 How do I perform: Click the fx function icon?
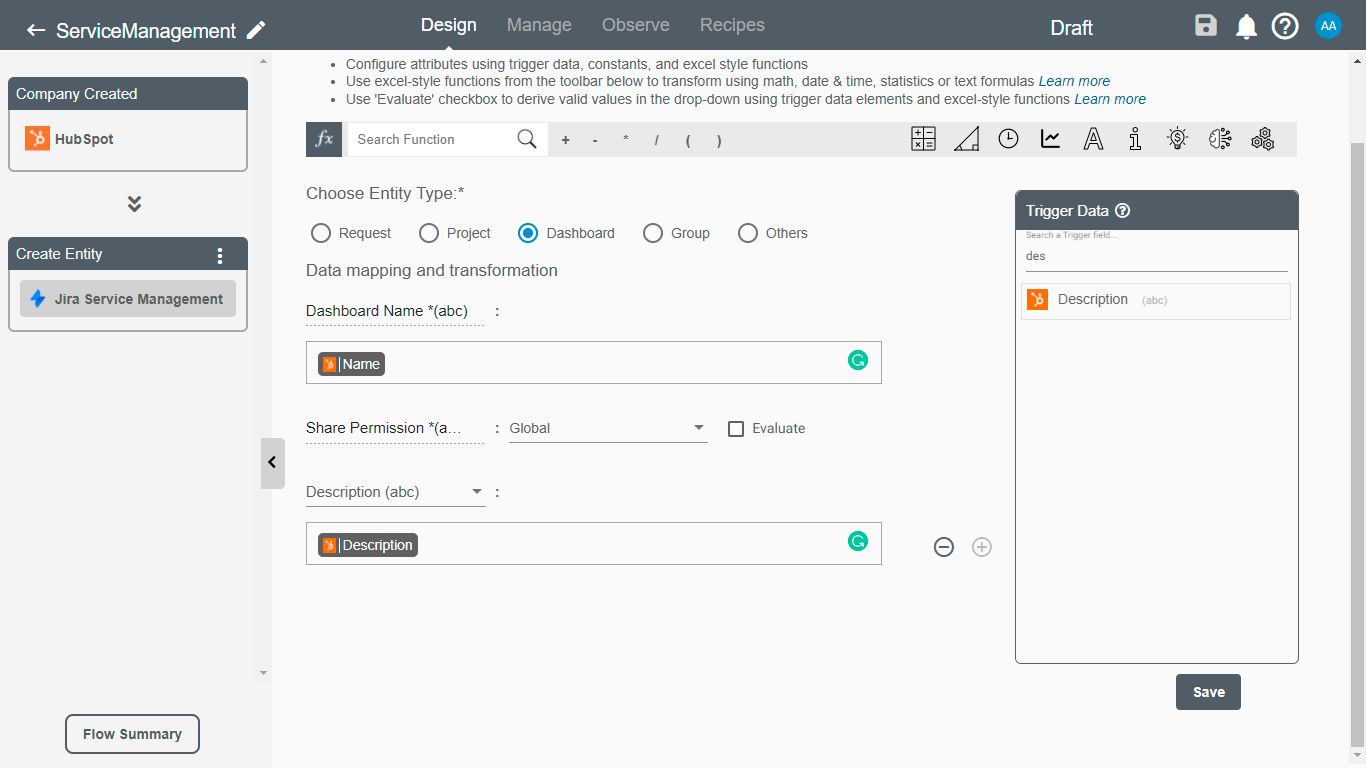[324, 139]
